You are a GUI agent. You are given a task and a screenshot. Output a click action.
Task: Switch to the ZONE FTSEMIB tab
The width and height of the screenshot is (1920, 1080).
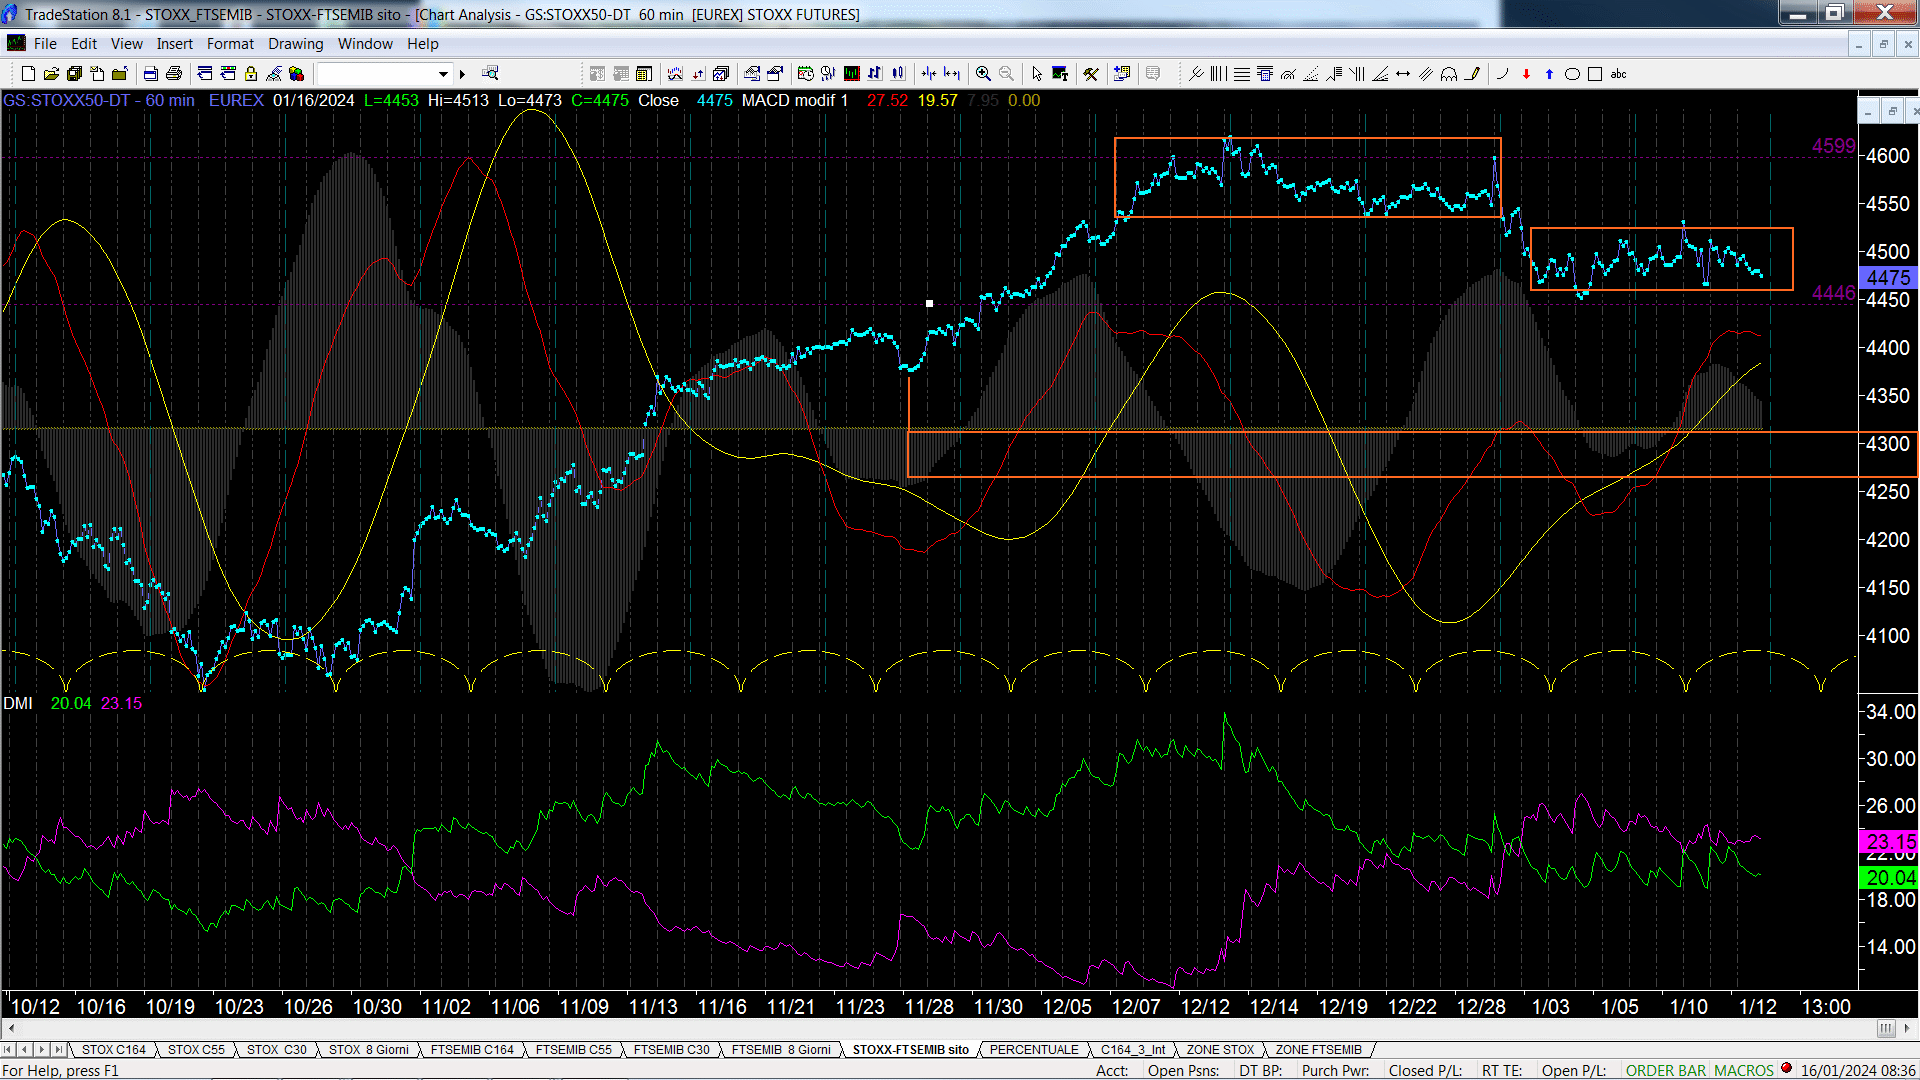click(1318, 1049)
